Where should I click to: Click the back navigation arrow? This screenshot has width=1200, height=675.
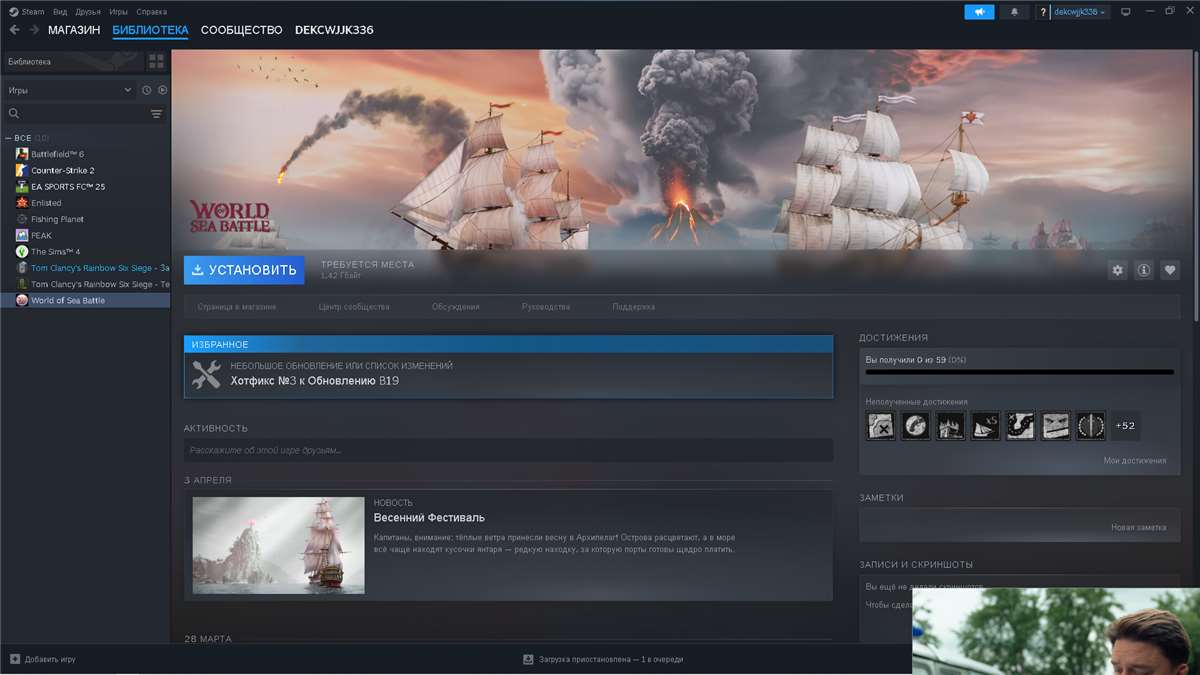point(14,30)
